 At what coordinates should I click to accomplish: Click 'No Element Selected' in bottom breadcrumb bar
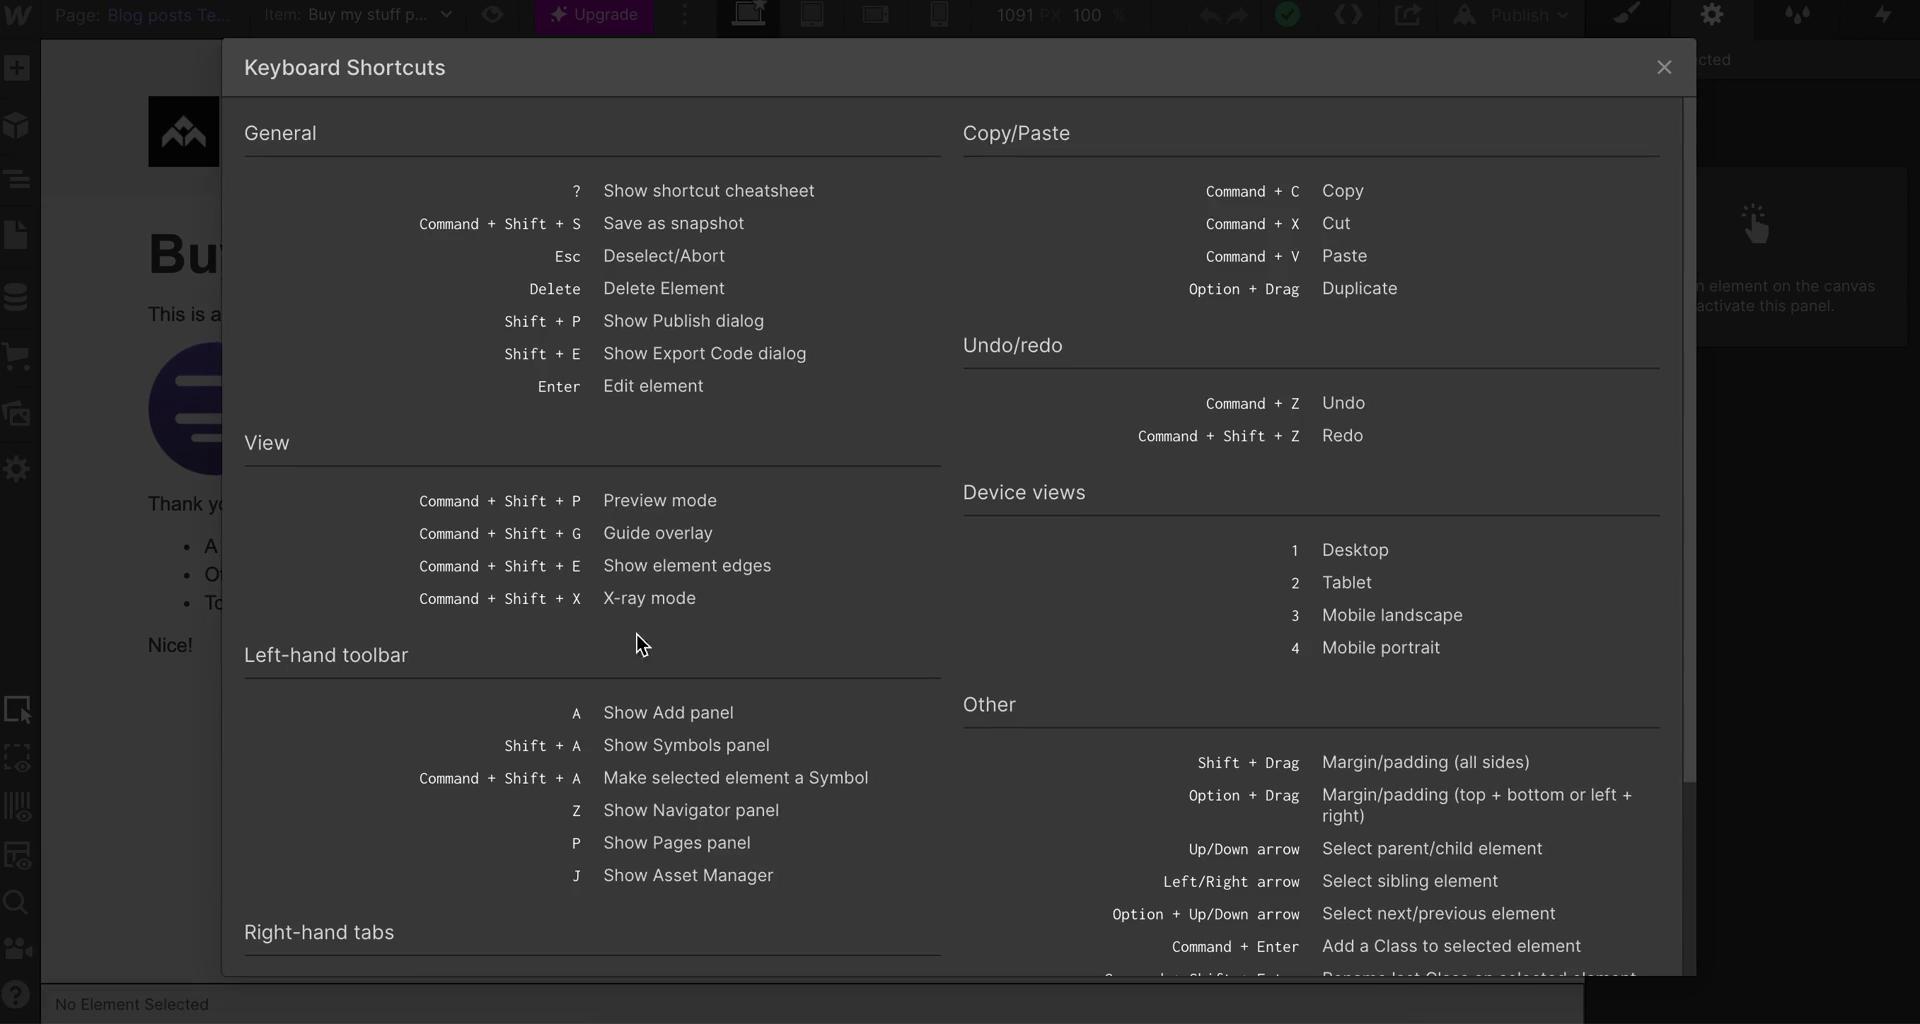pos(132,1004)
